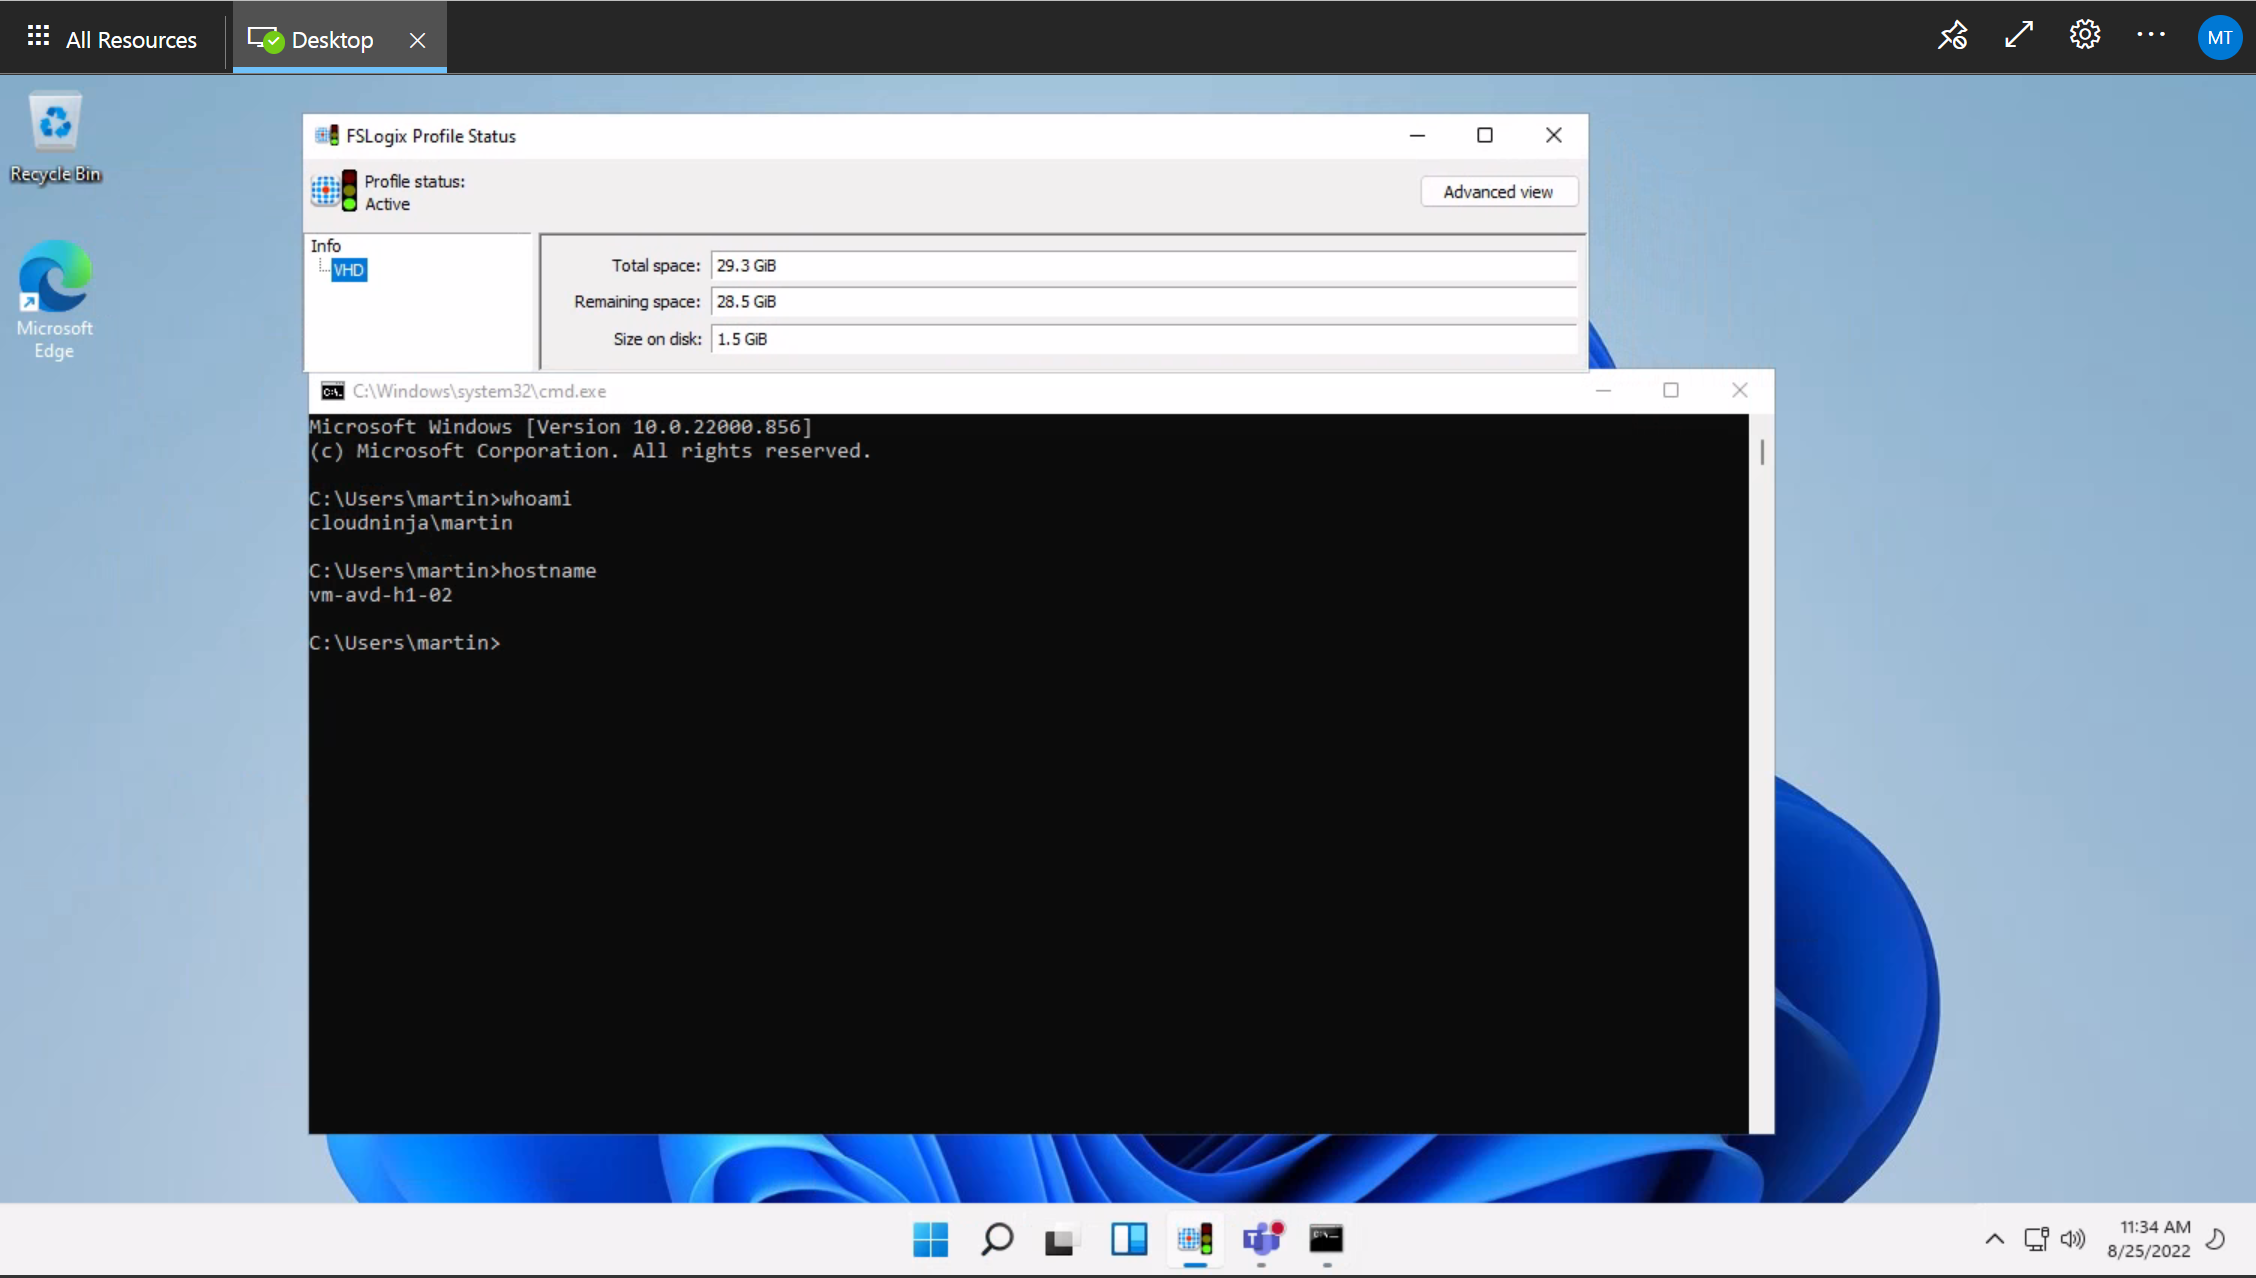Close the cmd.exe window
2256x1278 pixels.
[1740, 391]
